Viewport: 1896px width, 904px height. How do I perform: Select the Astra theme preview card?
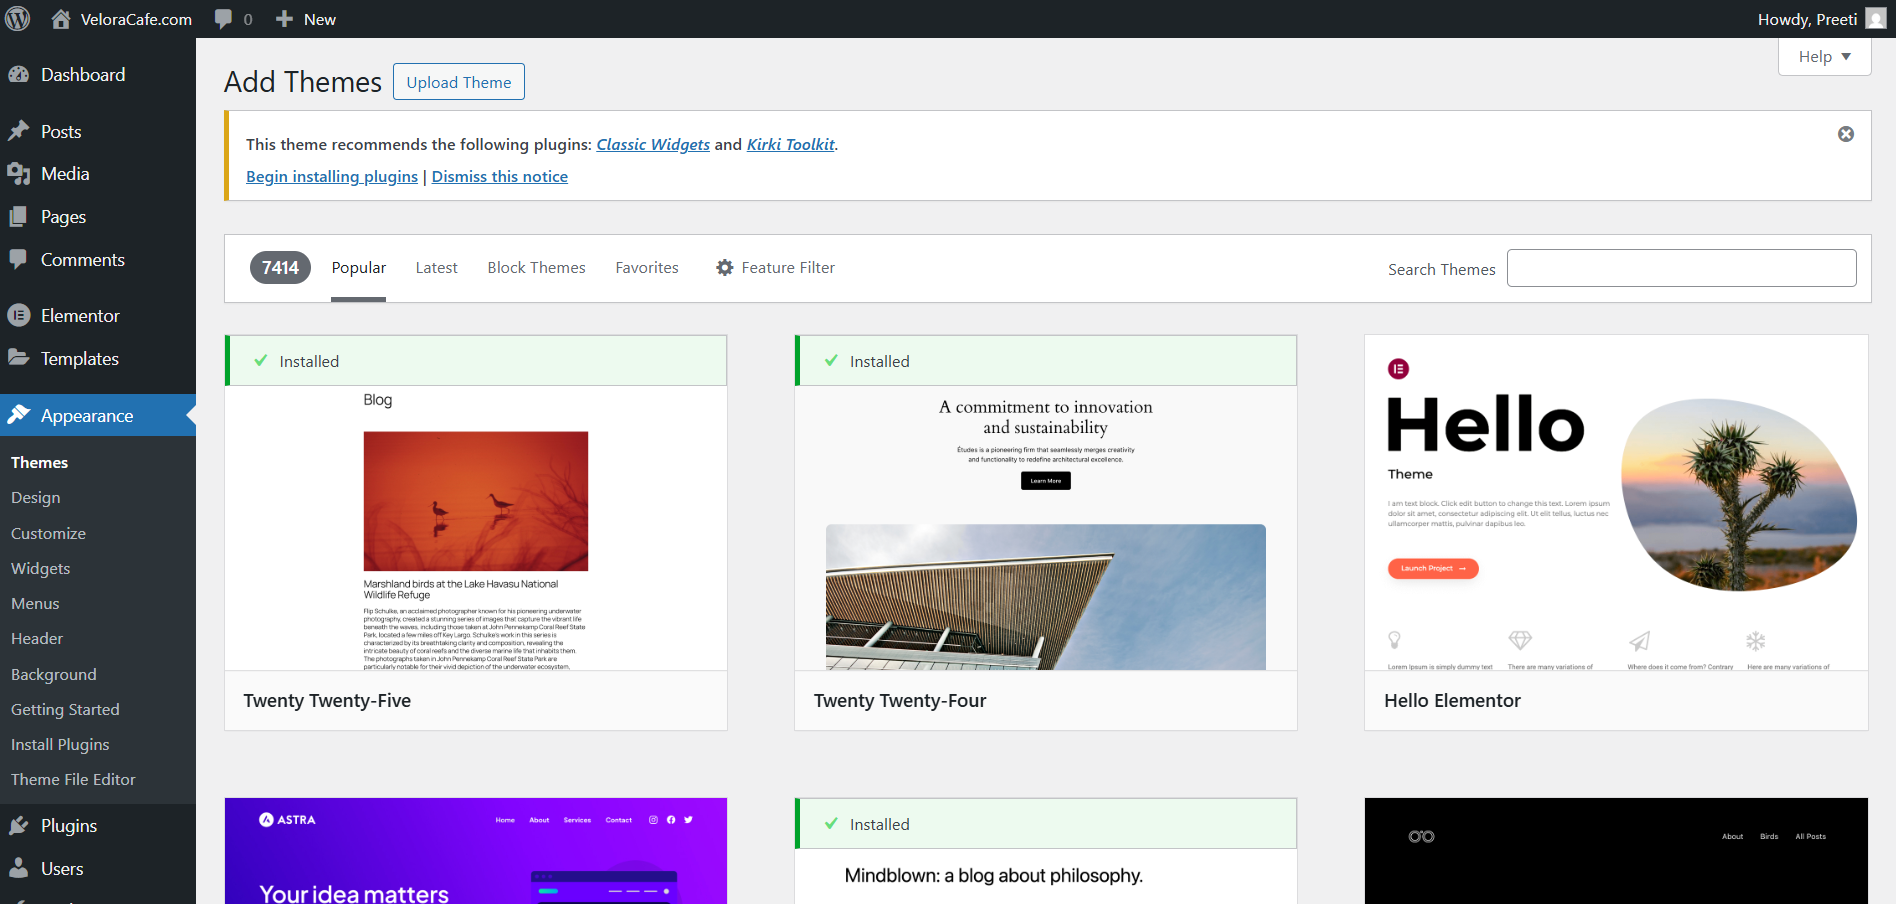pos(476,851)
